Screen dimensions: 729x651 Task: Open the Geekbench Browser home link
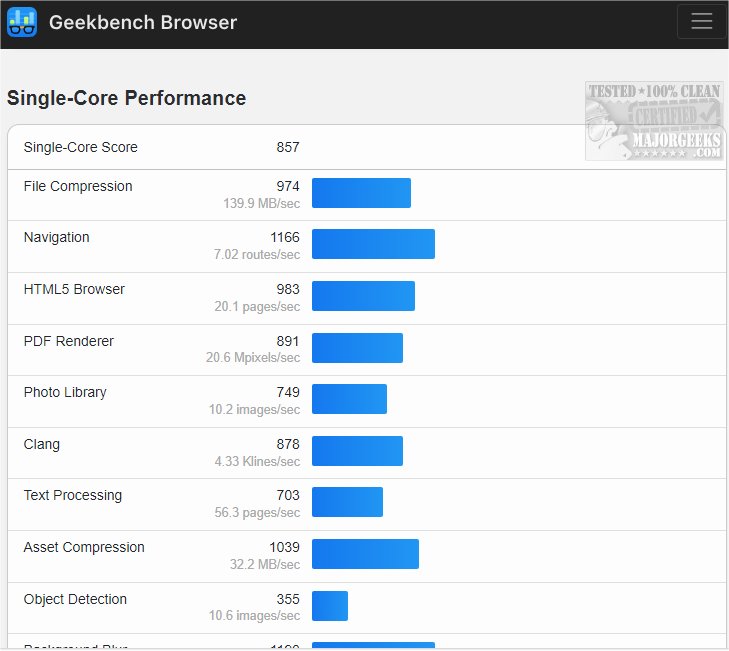143,22
